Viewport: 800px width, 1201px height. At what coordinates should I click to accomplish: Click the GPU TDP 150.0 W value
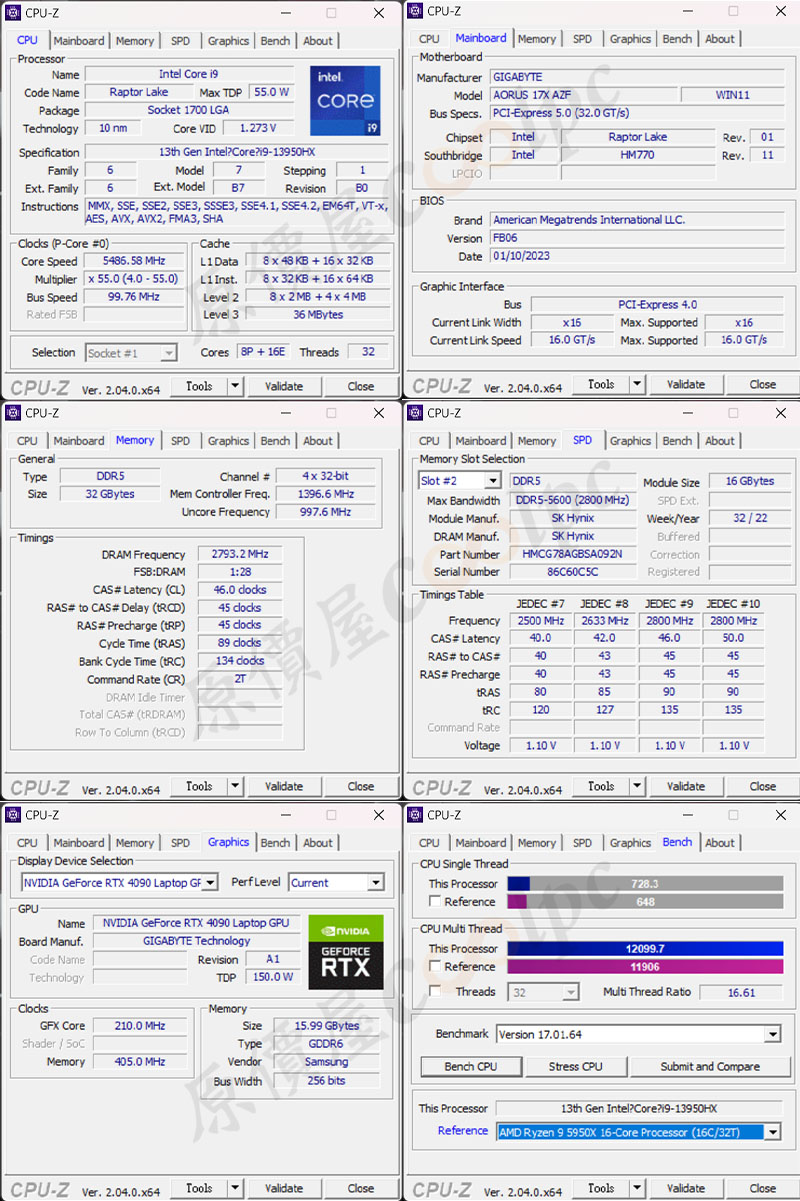click(x=273, y=977)
